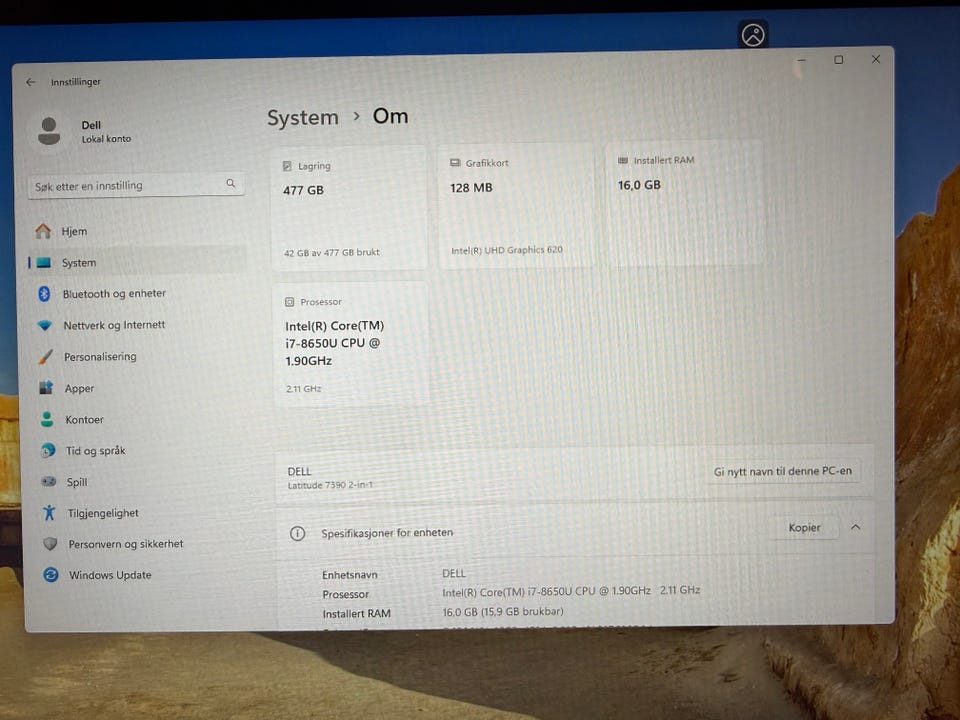Select the Personalisering paintbrush icon
960x720 pixels.
45,357
